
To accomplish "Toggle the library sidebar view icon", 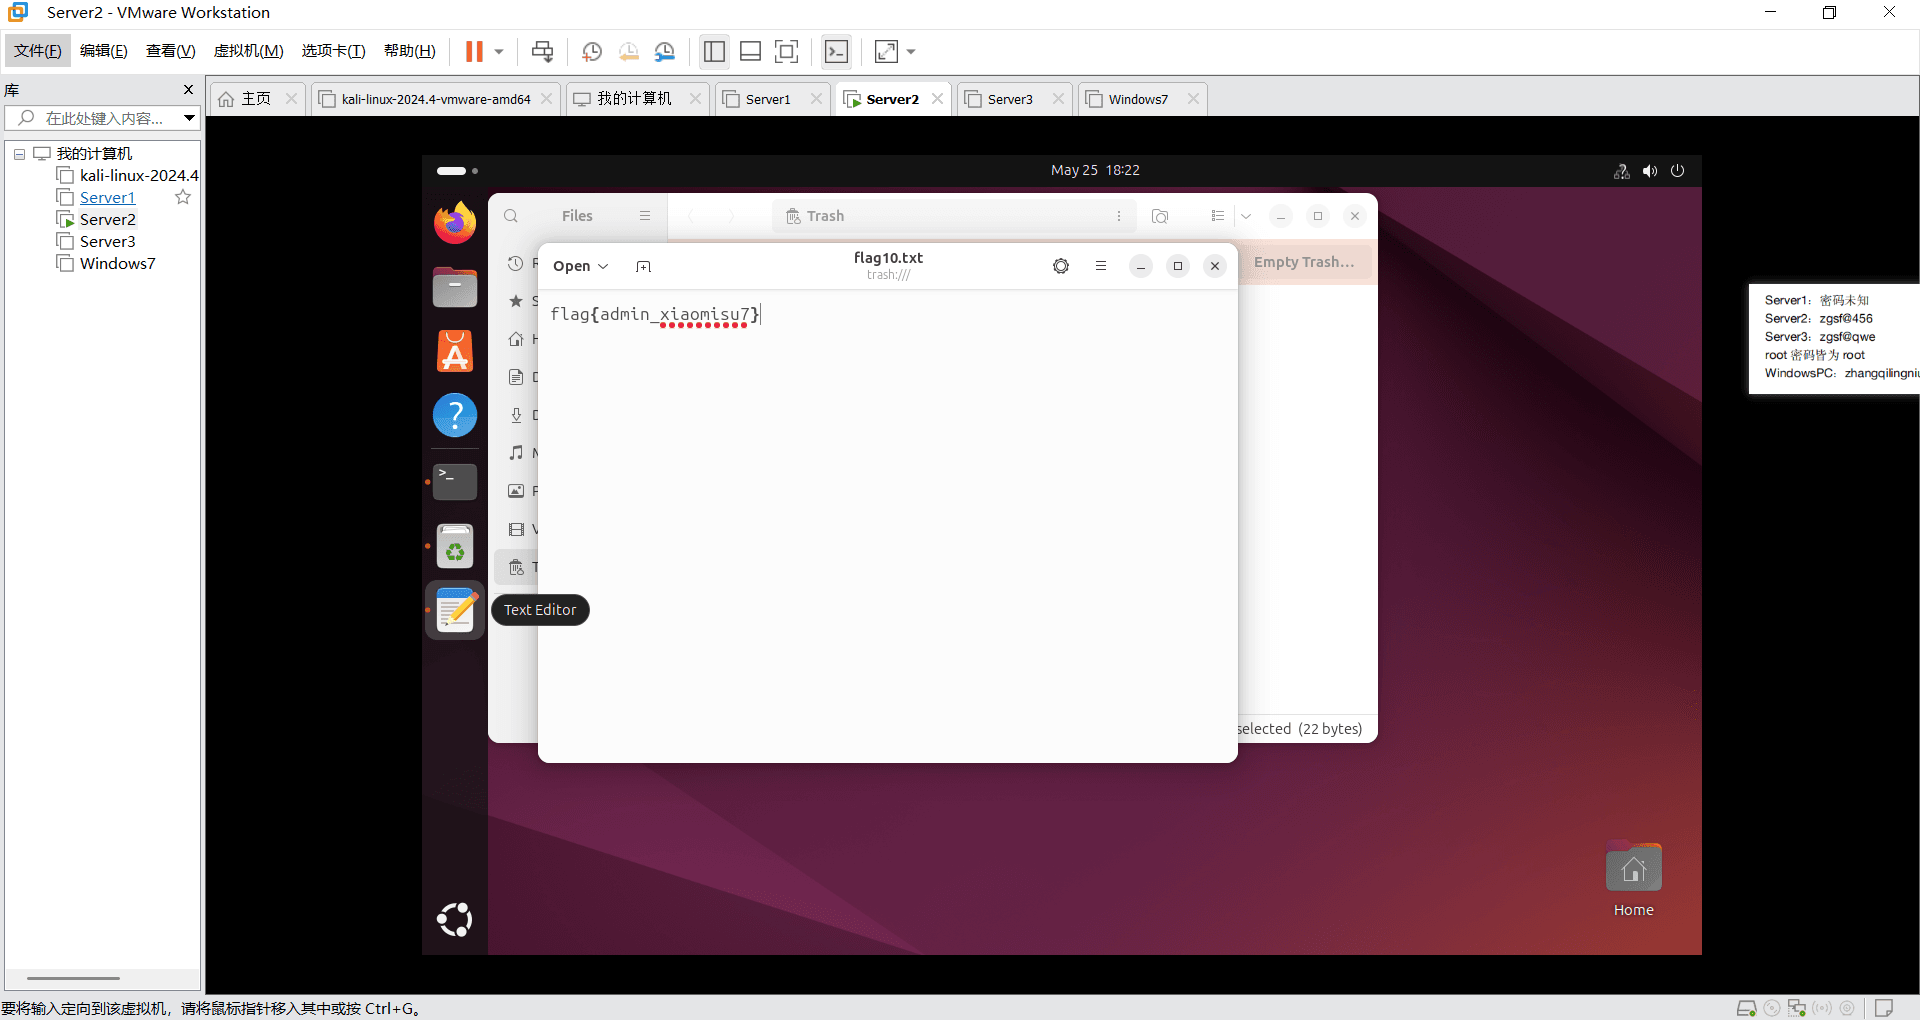I will (714, 52).
